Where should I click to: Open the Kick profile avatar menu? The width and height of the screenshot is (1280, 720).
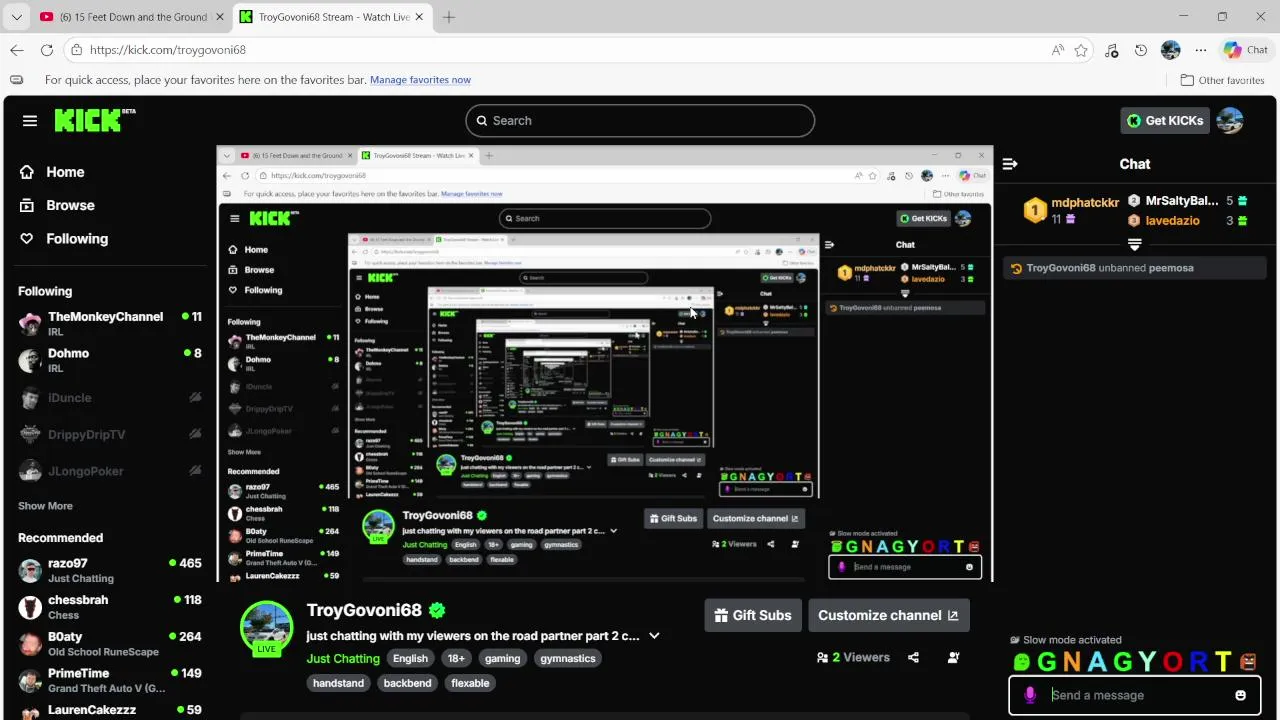tap(1230, 120)
